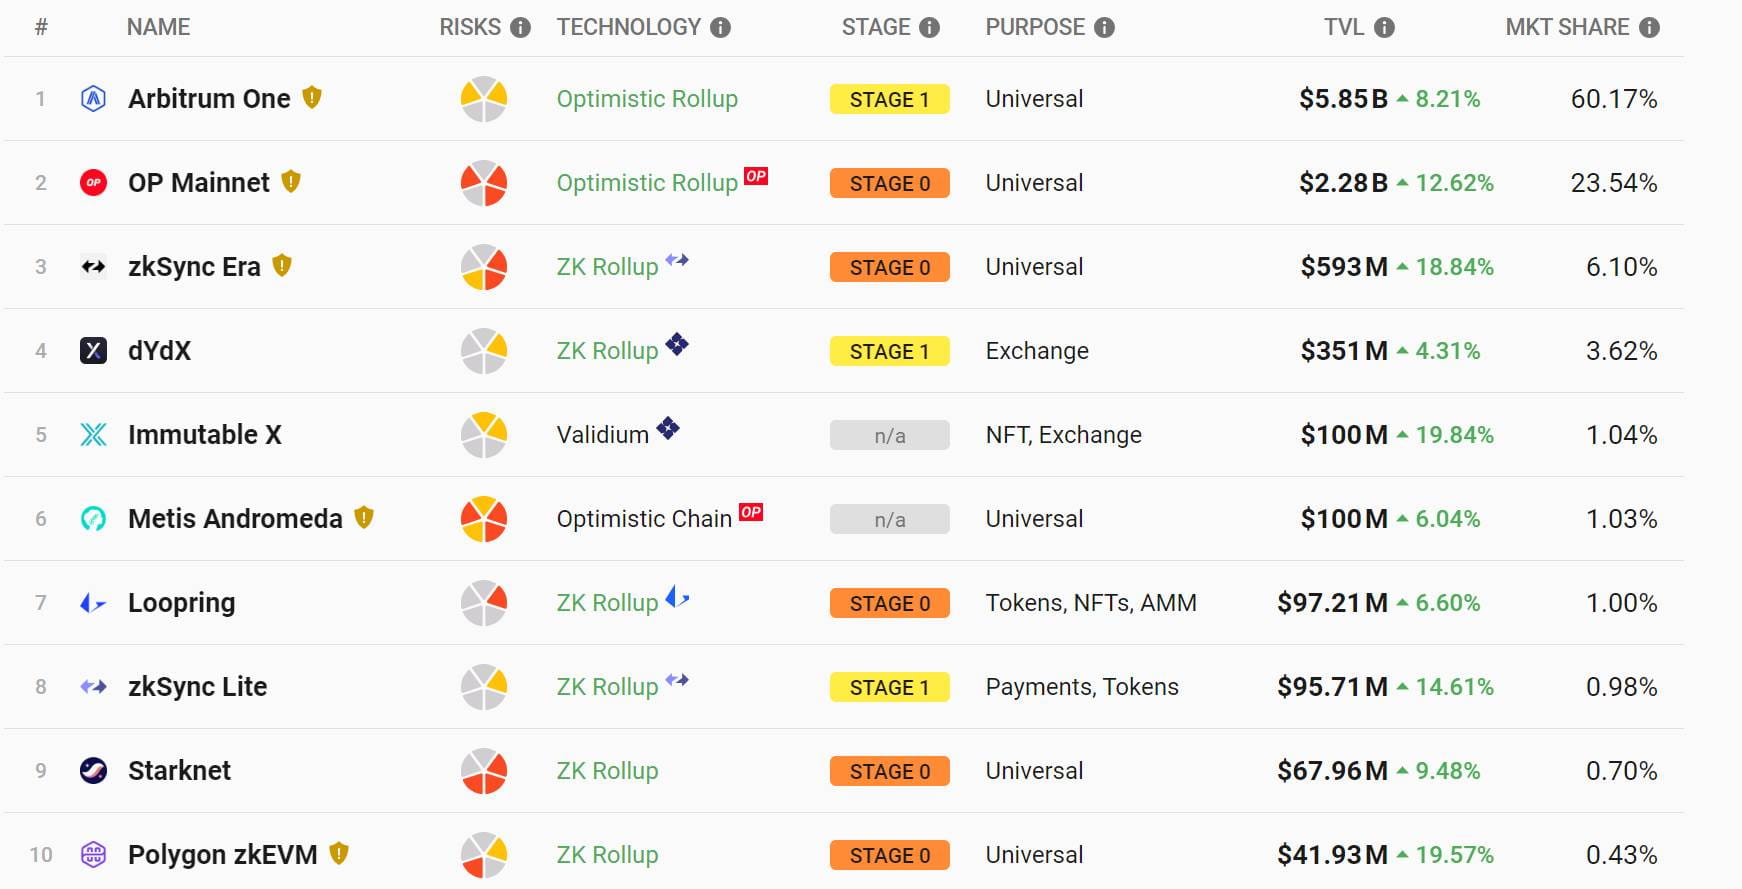This screenshot has height=889, width=1742.
Task: Click the info icon next to STAGE header
Action: [930, 27]
